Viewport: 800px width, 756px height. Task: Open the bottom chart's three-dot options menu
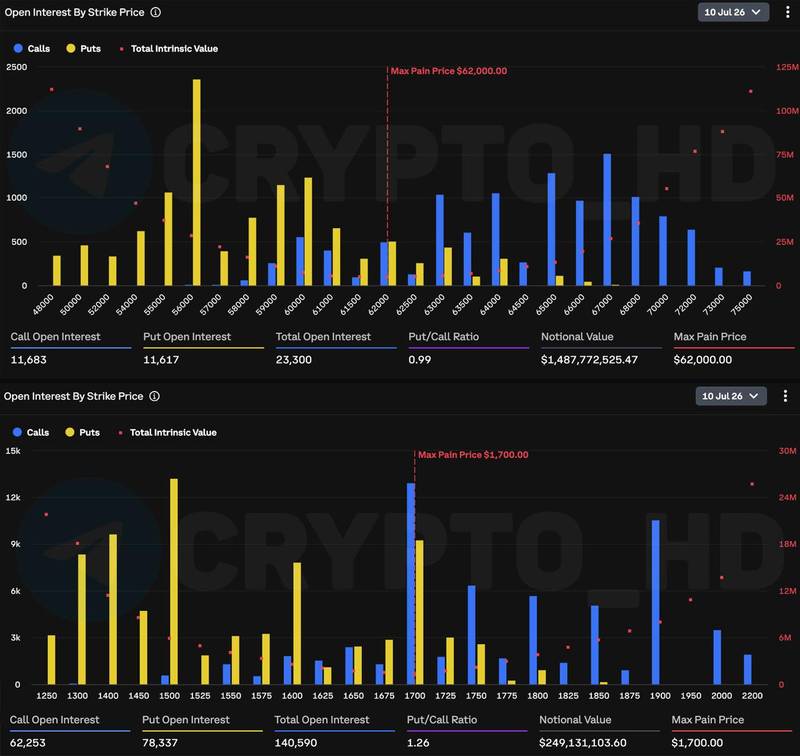tap(785, 396)
